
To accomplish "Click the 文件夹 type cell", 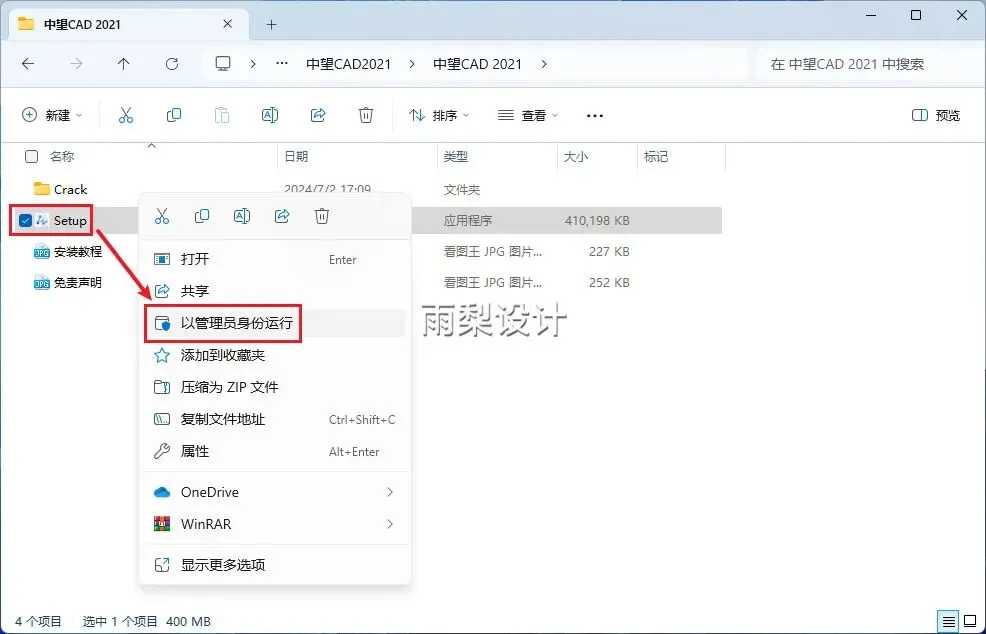I will point(462,189).
